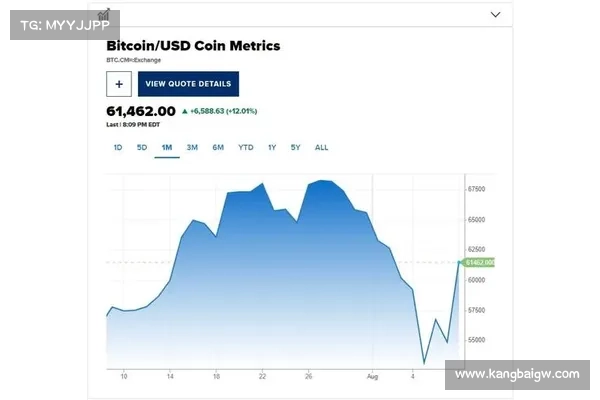Click the TG: MYYJJPP watermark badge
The image size is (600, 400).
[x=65, y=25]
